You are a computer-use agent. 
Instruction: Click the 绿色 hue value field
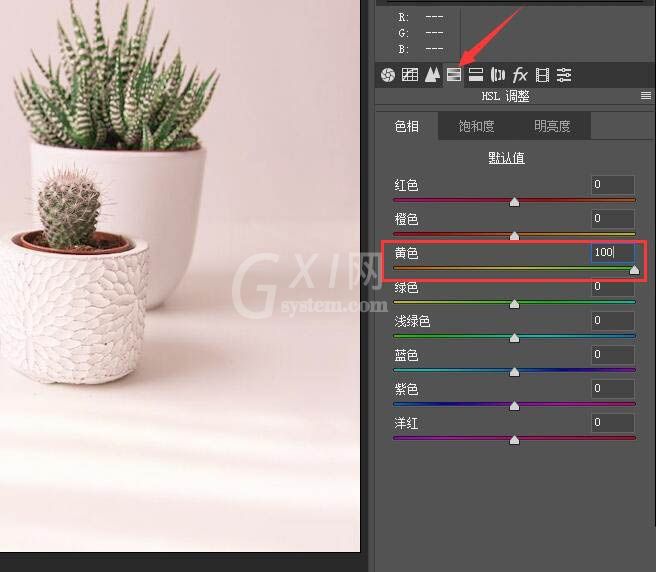click(x=612, y=287)
